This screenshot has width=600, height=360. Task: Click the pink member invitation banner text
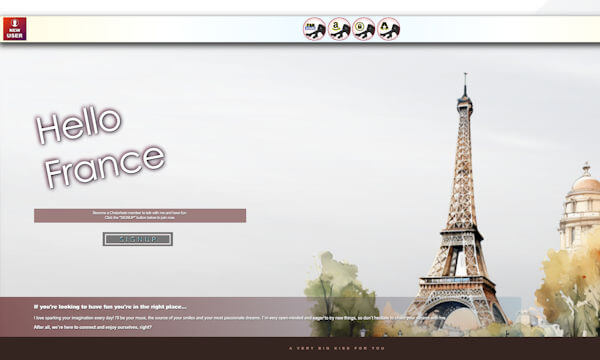[x=140, y=215]
